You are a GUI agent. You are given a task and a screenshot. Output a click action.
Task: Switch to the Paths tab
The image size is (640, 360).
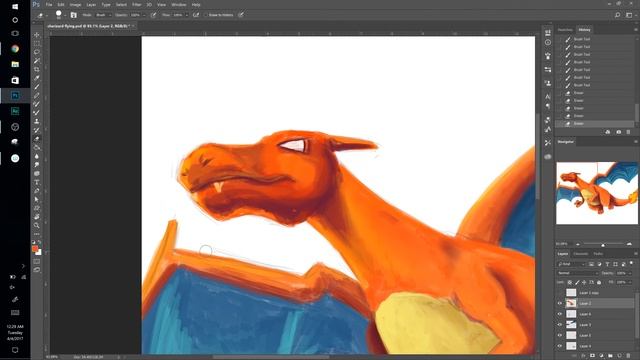coord(598,254)
